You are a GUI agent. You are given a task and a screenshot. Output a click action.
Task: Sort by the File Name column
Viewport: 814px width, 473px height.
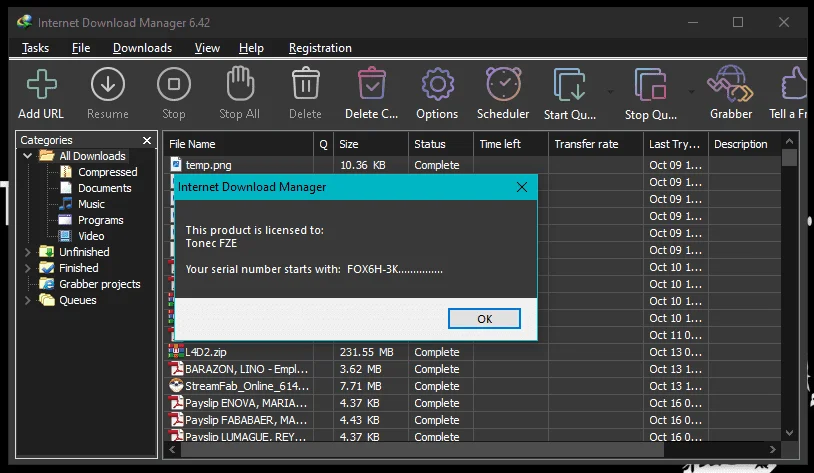pos(238,144)
